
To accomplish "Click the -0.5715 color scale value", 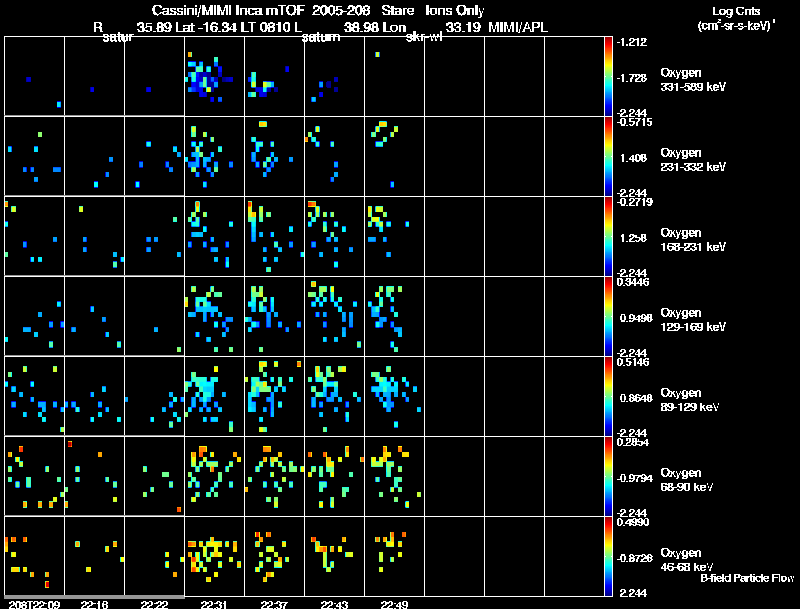I will 633,122.
